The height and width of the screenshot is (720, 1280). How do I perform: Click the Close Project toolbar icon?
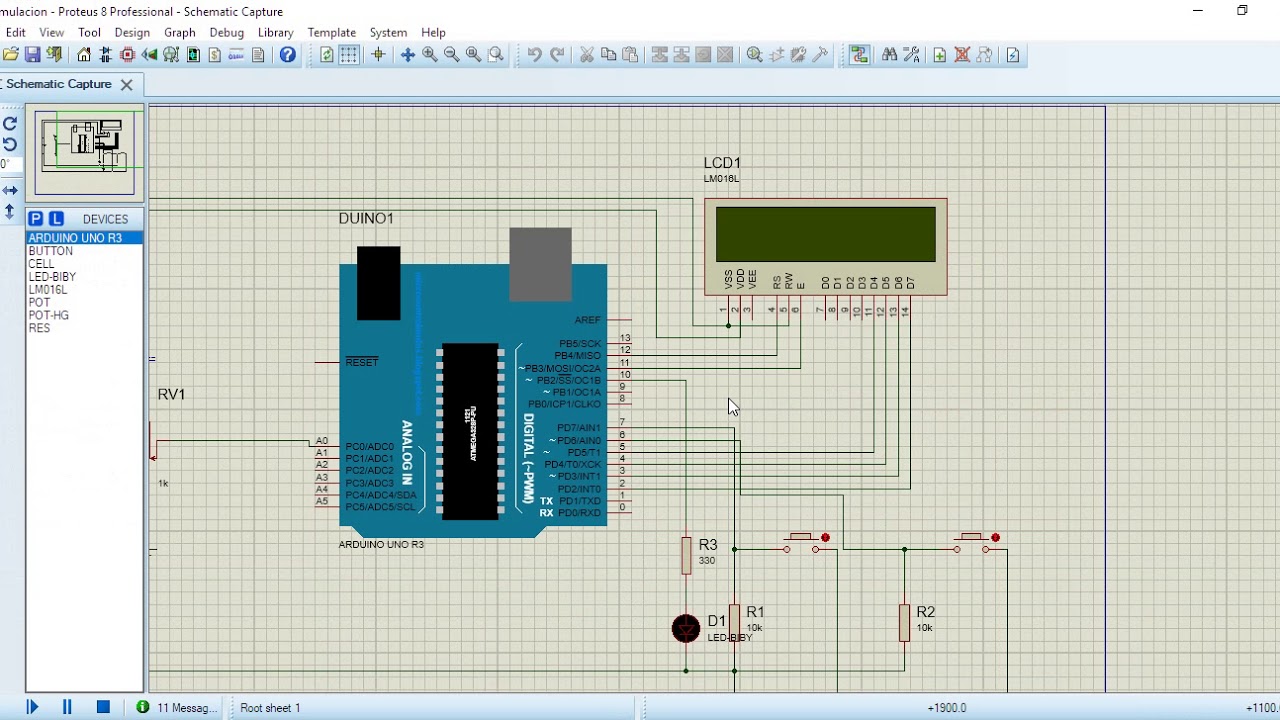tap(54, 55)
